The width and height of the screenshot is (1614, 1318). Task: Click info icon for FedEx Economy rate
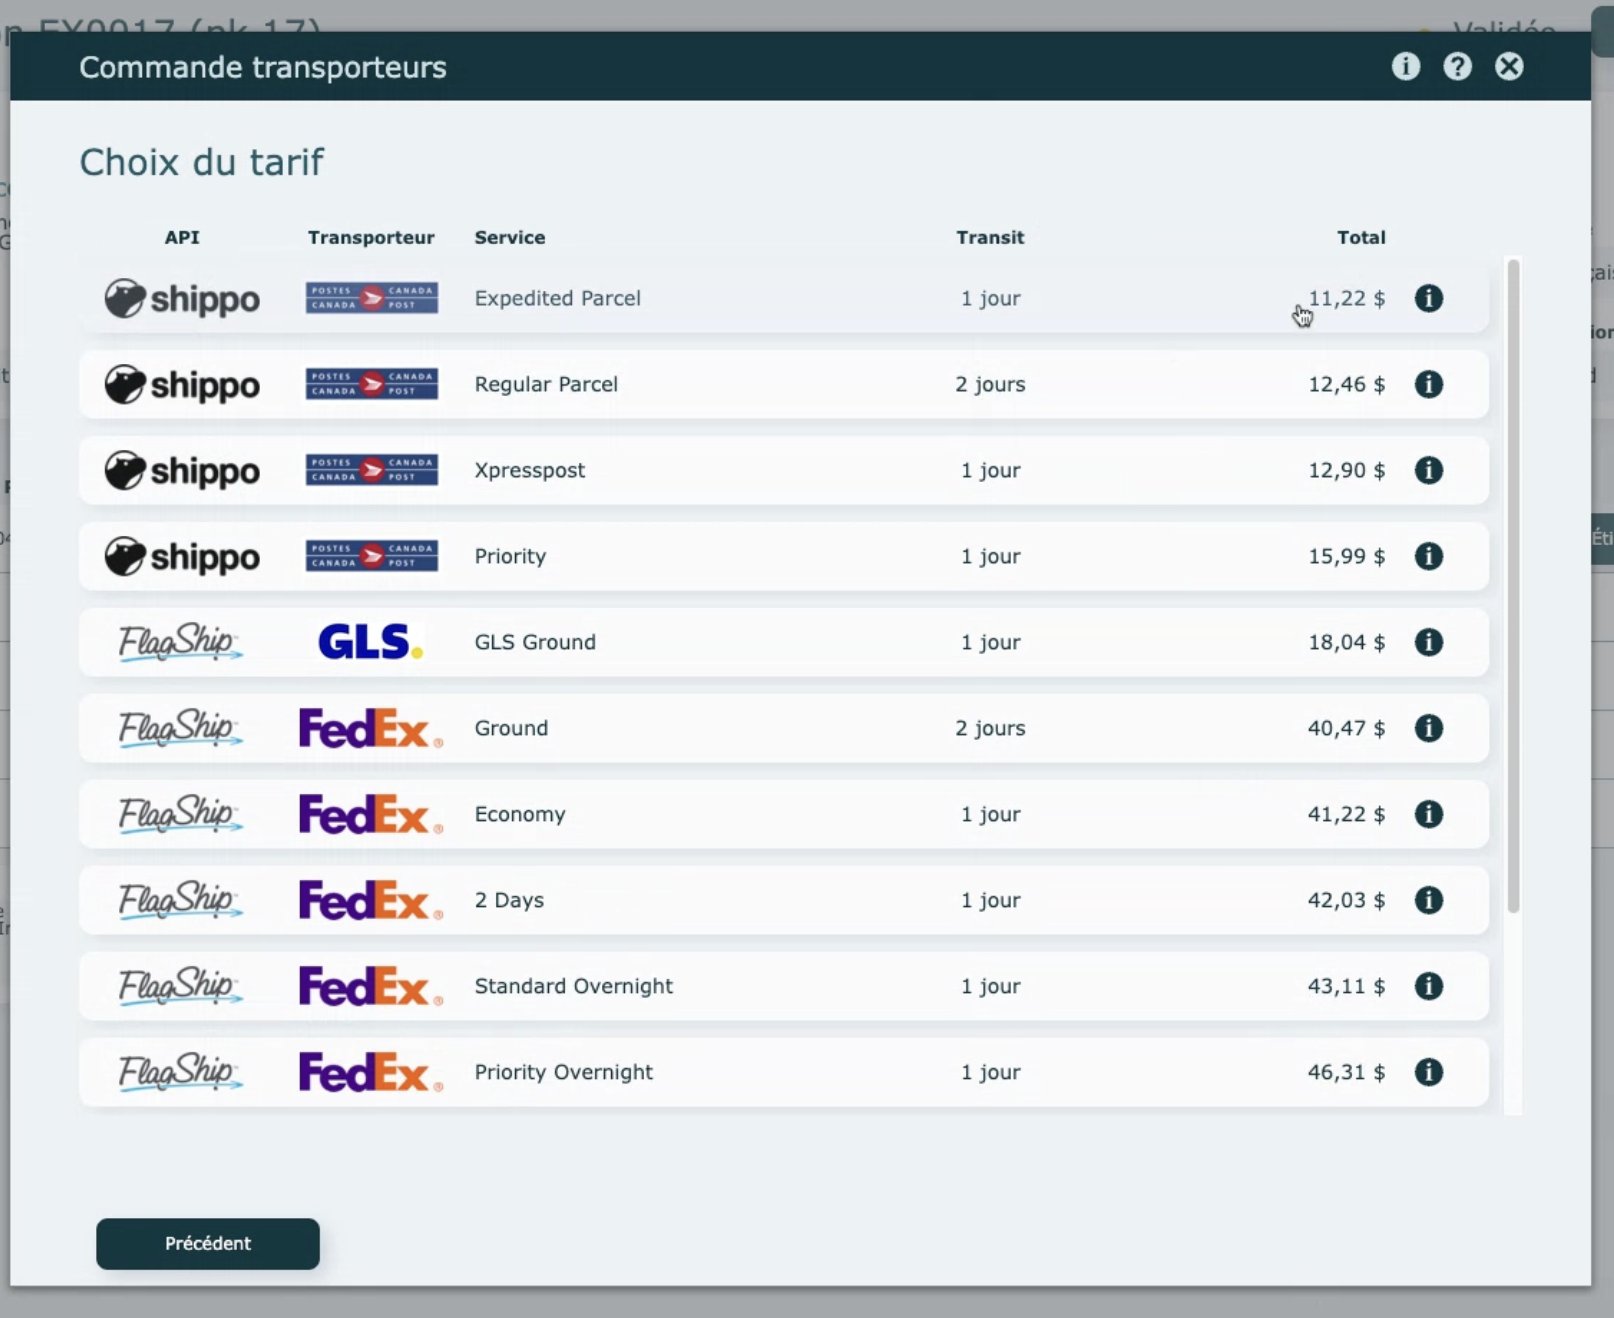coord(1428,814)
